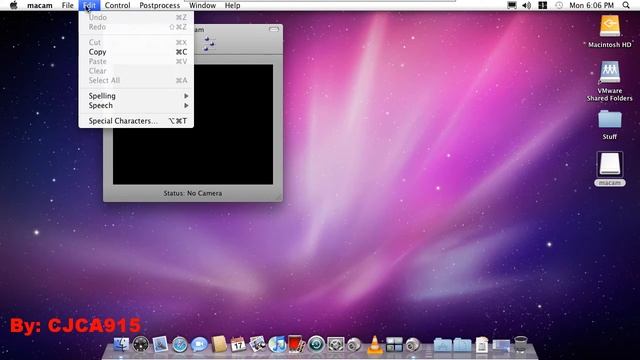Open the volume control in menu bar
The height and width of the screenshot is (360, 640).
(x=527, y=5)
